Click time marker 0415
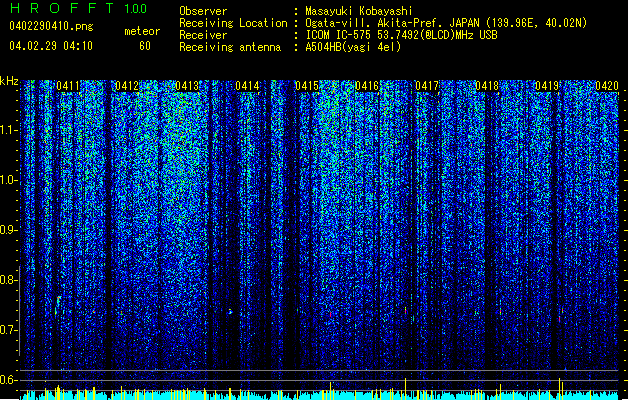The image size is (629, 400). [307, 86]
